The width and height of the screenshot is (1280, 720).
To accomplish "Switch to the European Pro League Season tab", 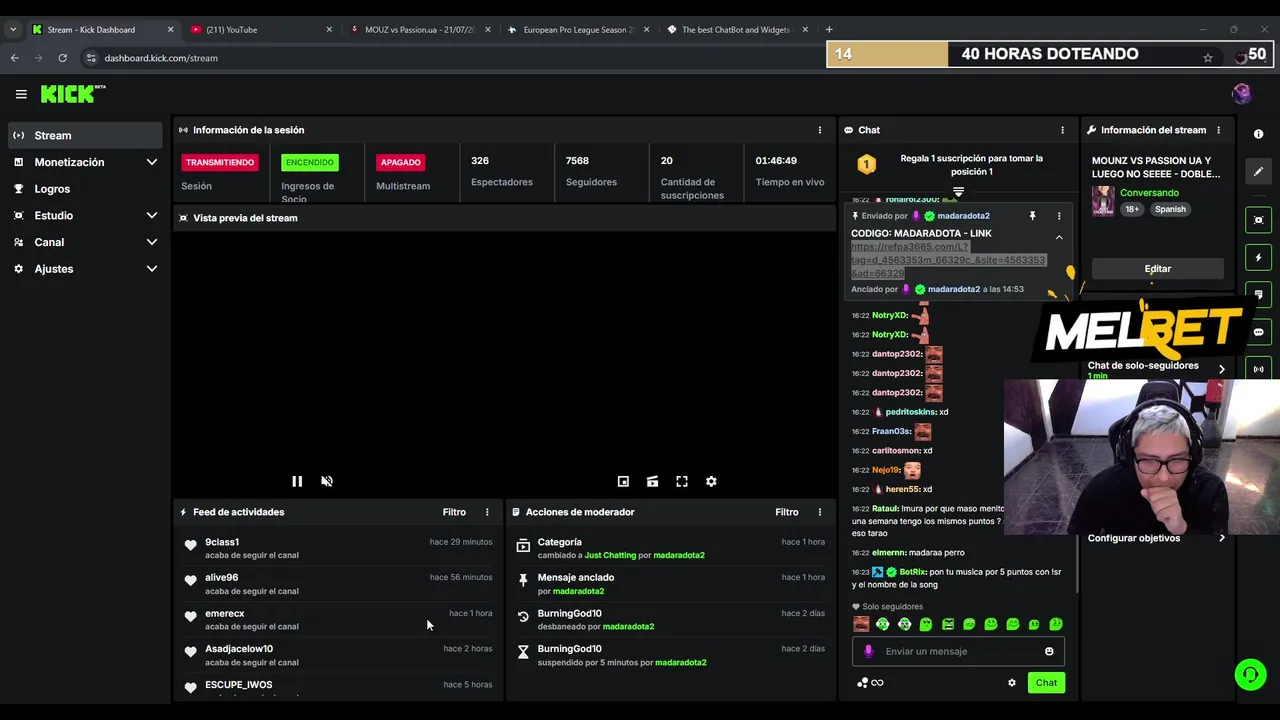I will click(x=579, y=30).
